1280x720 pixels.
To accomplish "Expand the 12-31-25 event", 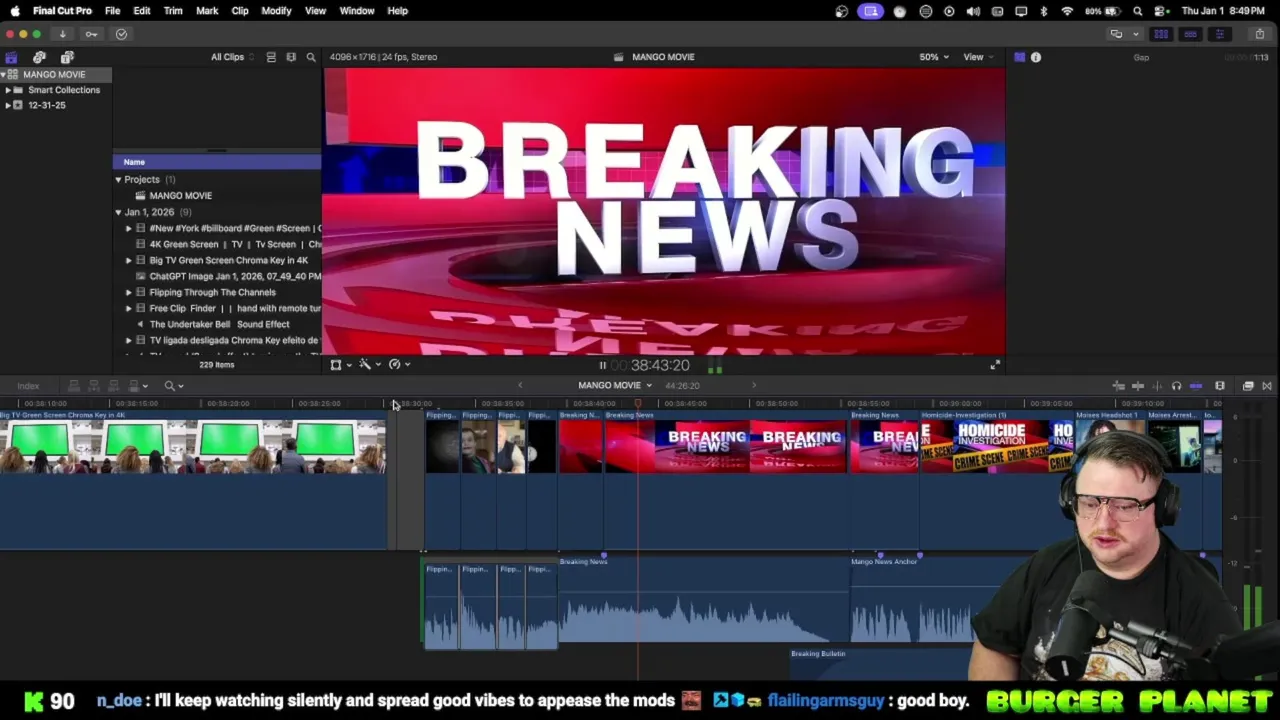I will 8,105.
